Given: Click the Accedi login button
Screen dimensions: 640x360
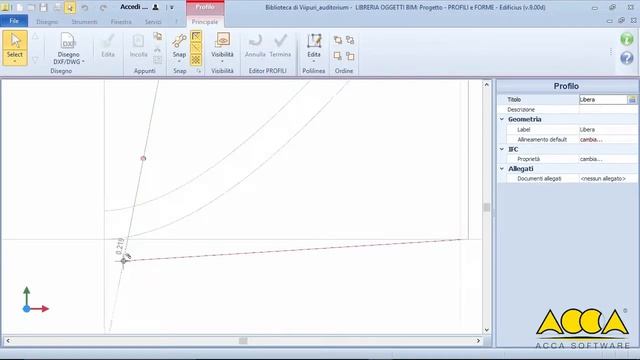Looking at the screenshot, I should click(134, 7).
